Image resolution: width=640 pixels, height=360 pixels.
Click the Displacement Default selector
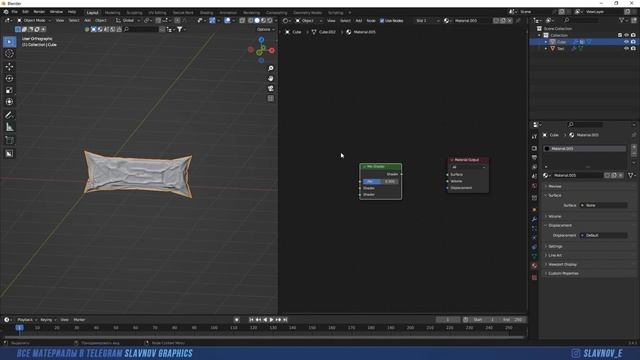(x=603, y=236)
